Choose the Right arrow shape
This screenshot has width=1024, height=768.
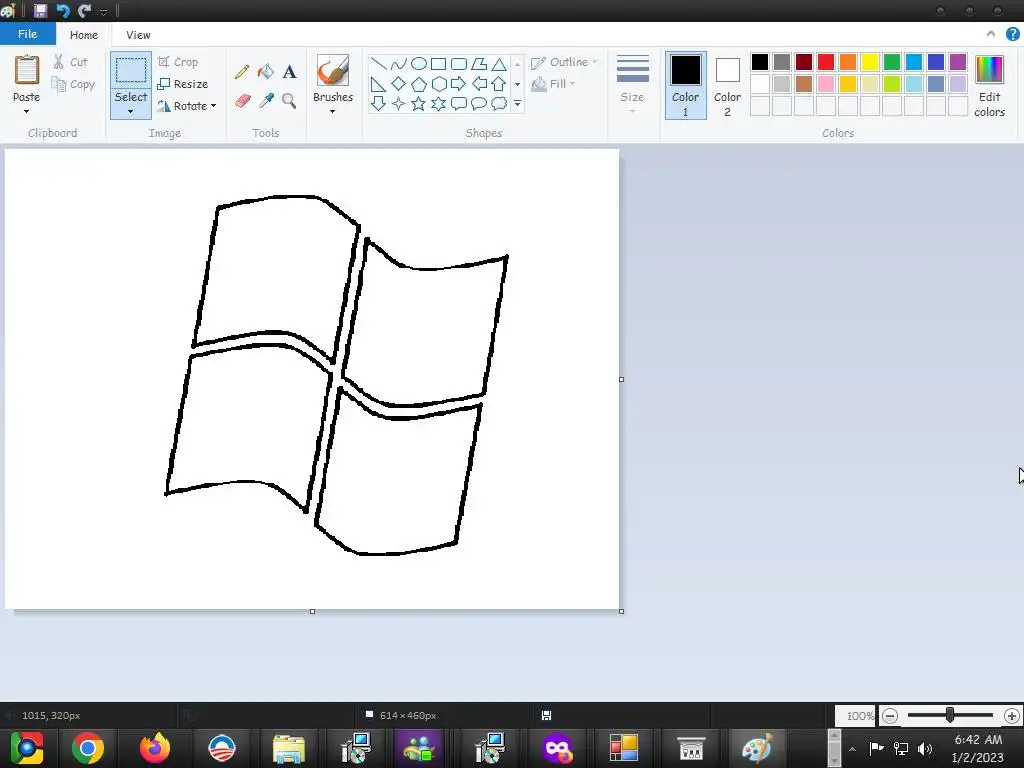pos(458,84)
